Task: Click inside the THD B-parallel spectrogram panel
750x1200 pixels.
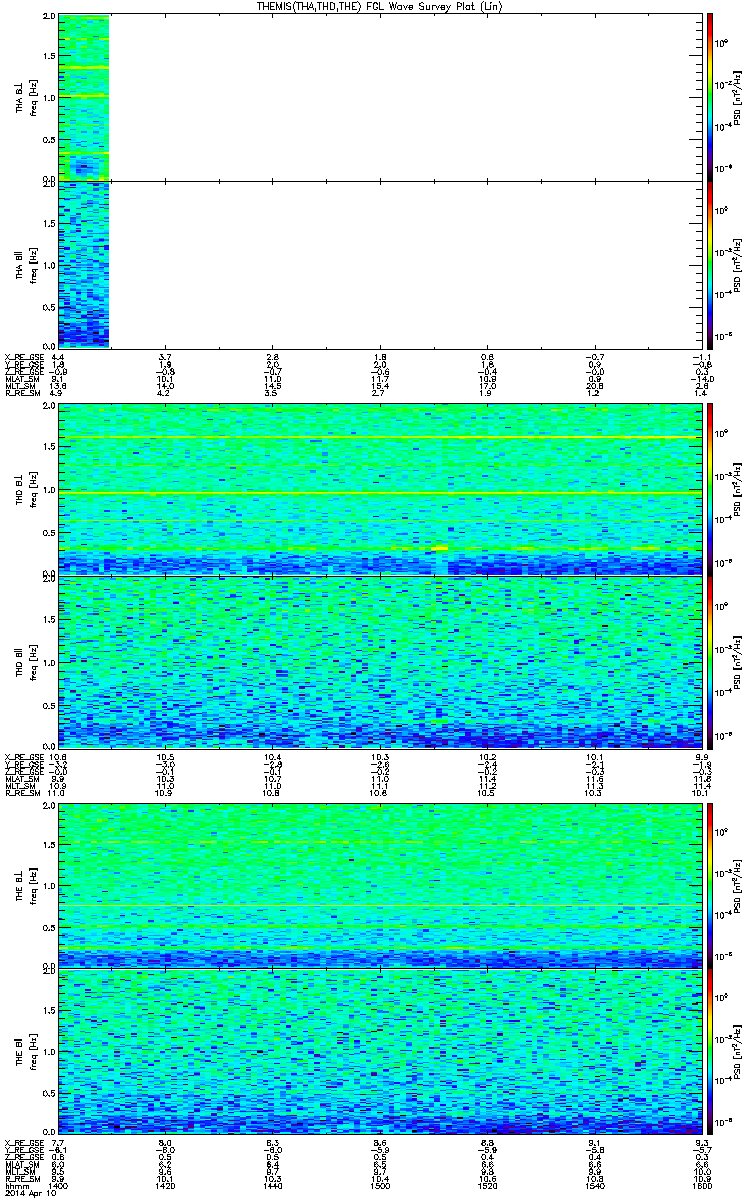Action: [378, 661]
